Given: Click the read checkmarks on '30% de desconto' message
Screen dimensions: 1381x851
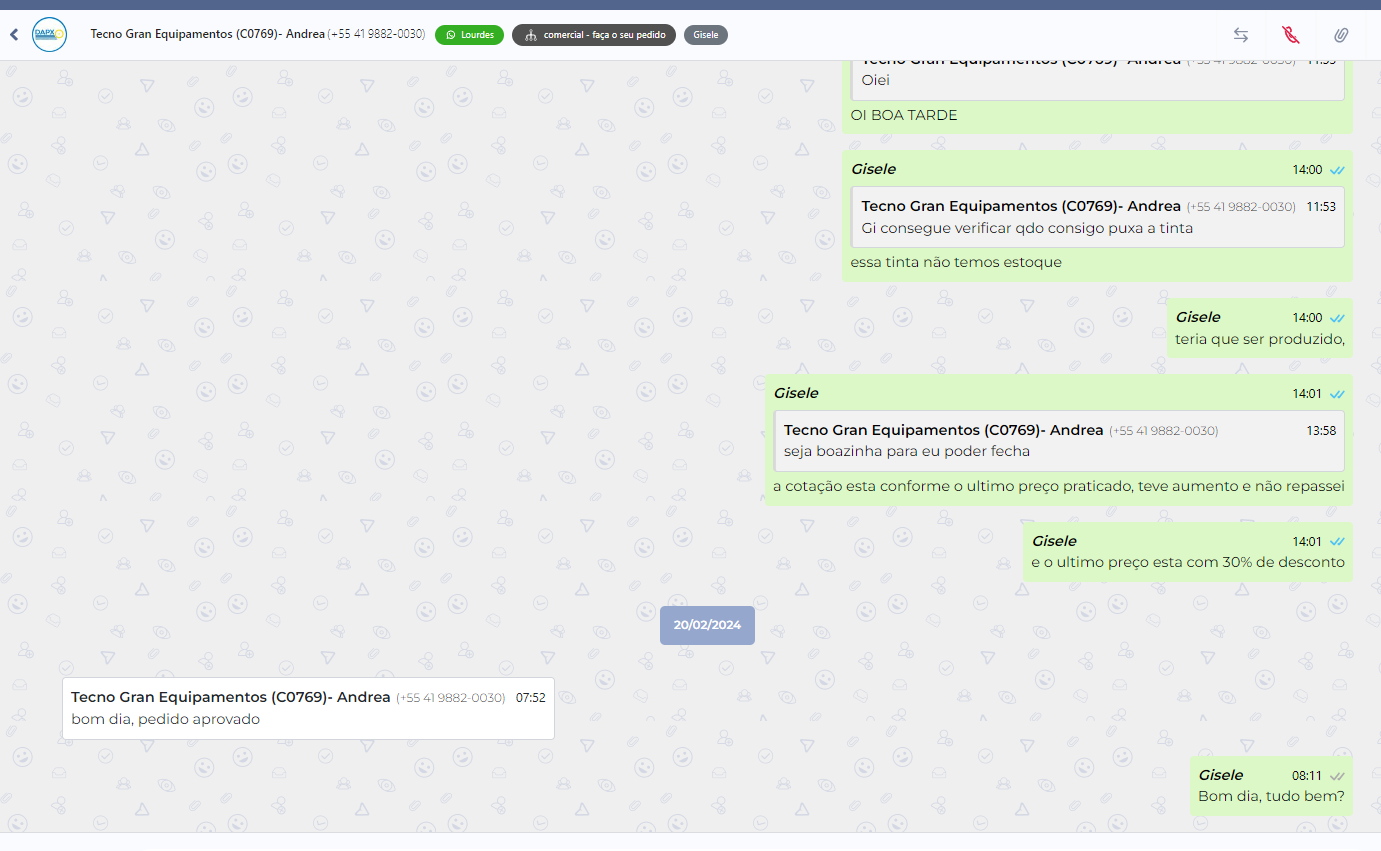Looking at the screenshot, I should click(x=1337, y=542).
